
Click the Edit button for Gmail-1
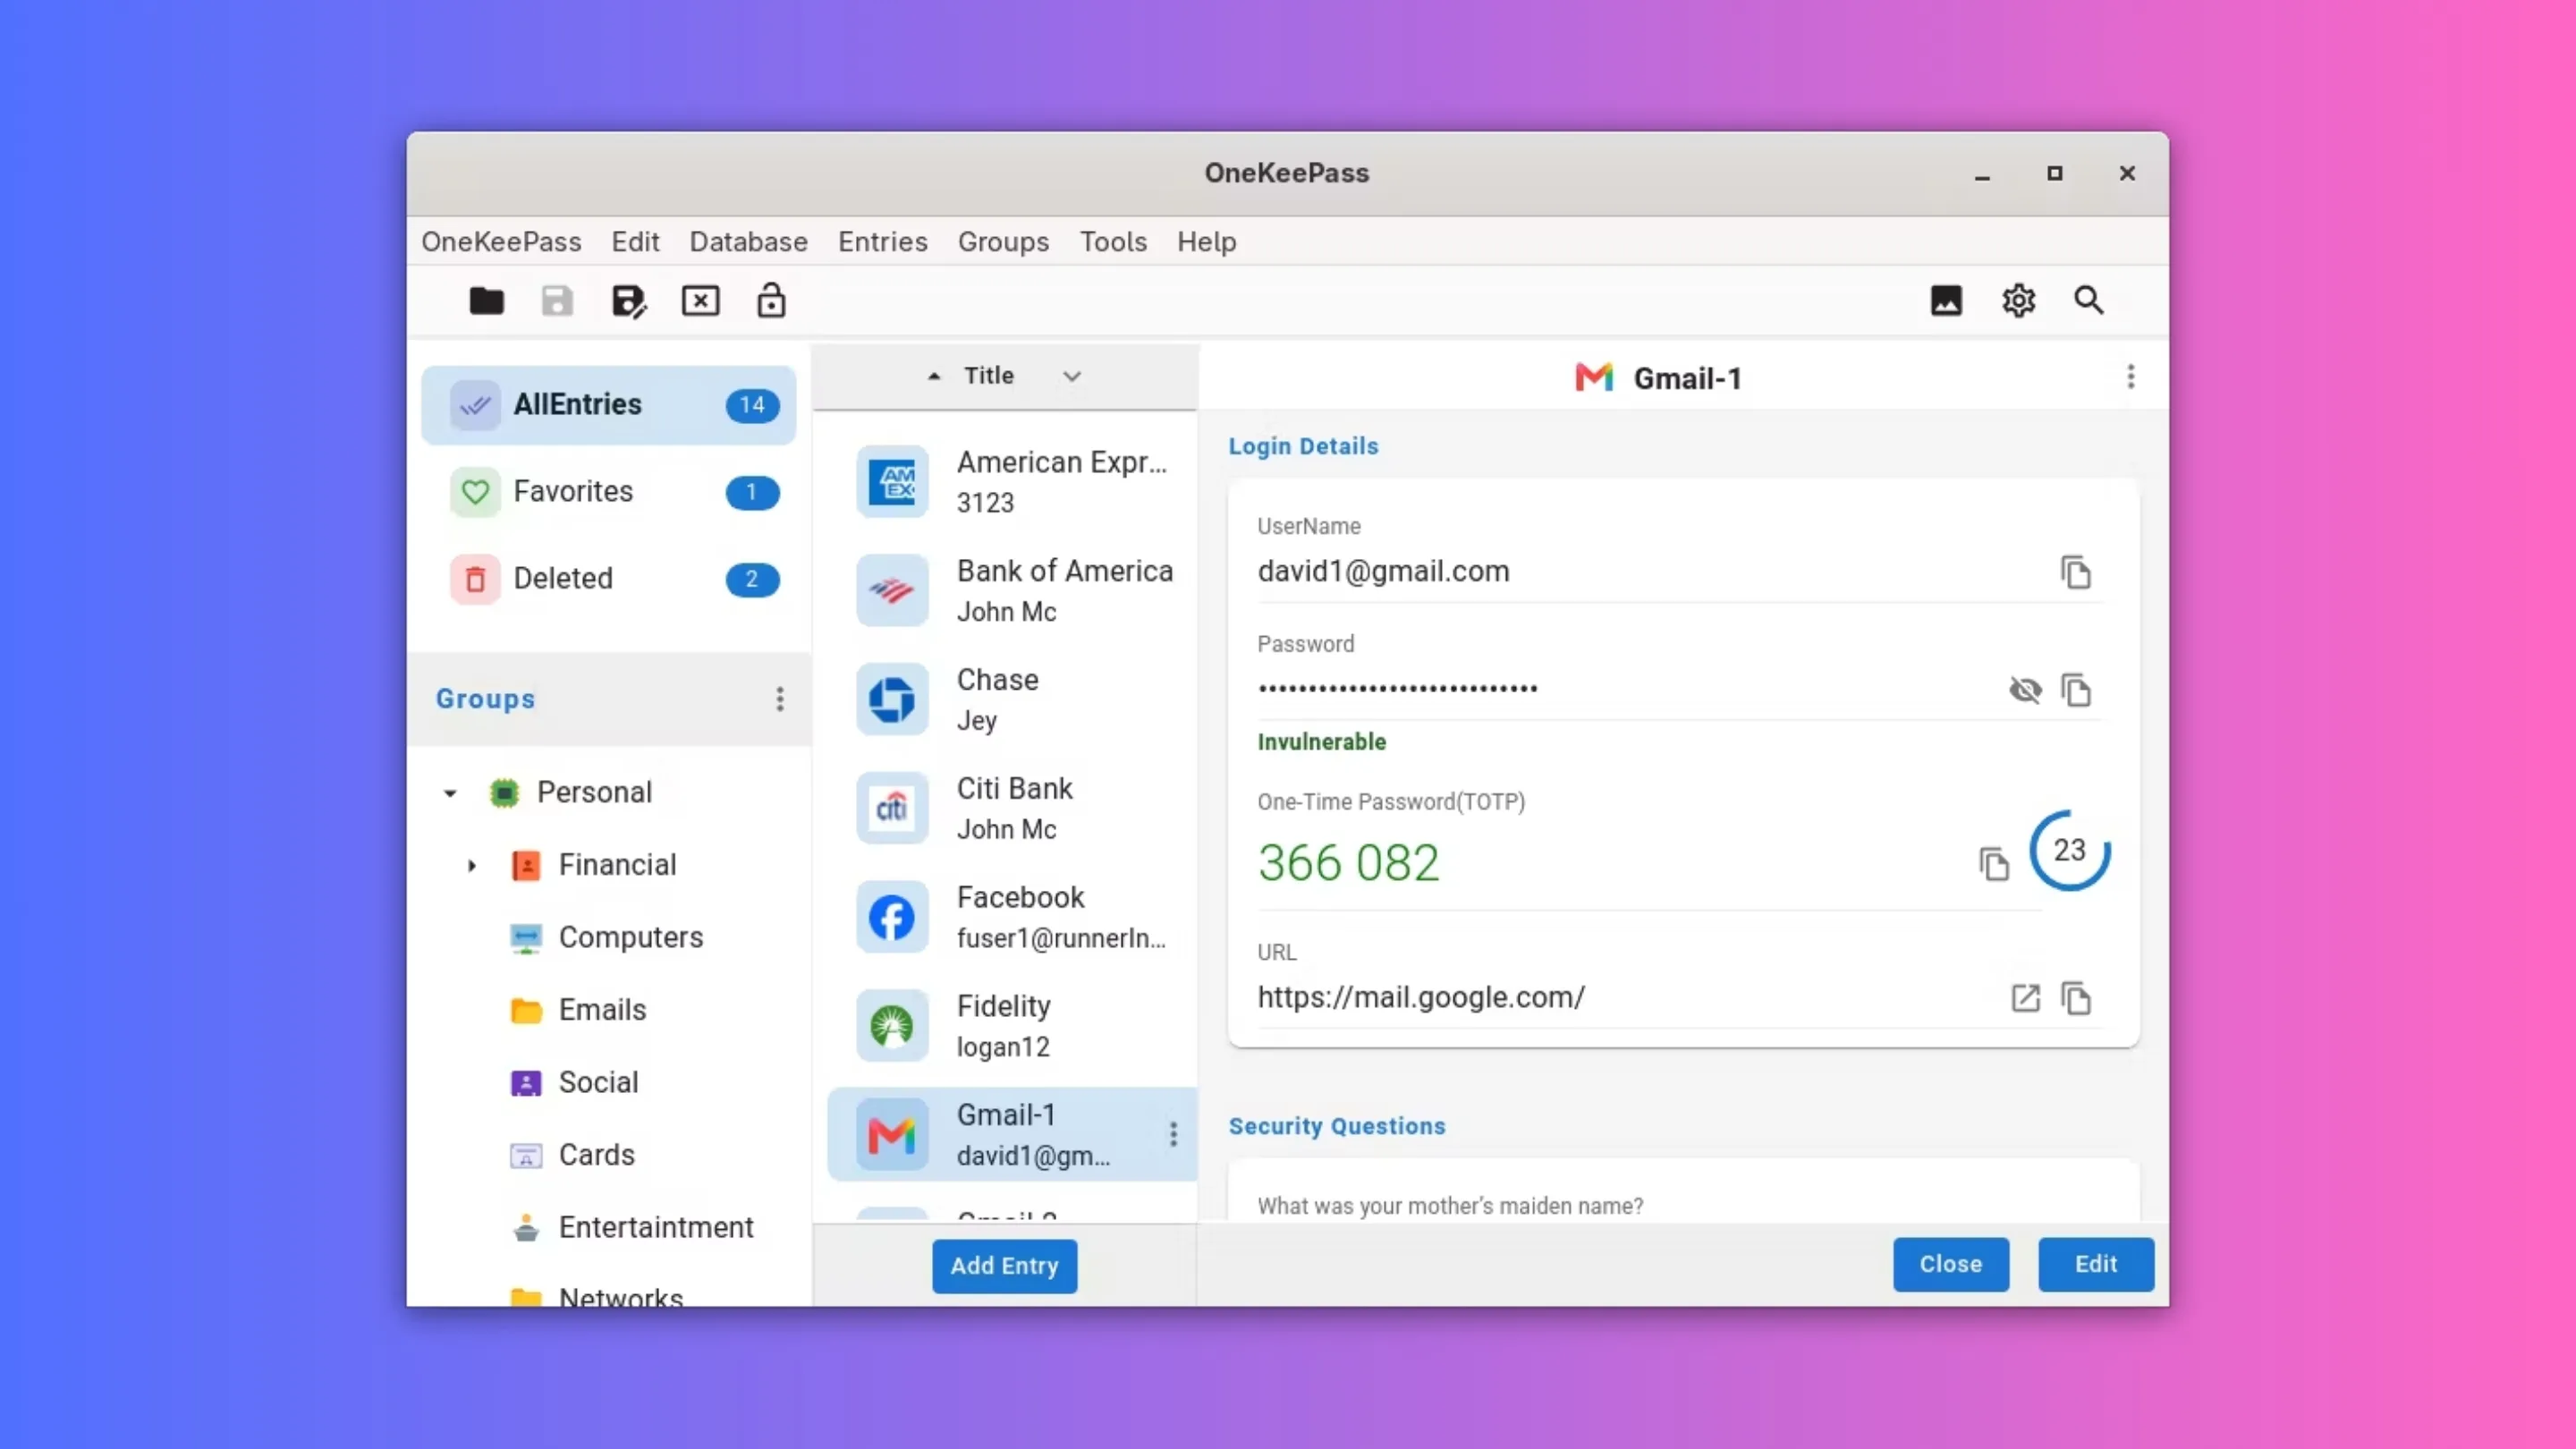click(x=2095, y=1264)
